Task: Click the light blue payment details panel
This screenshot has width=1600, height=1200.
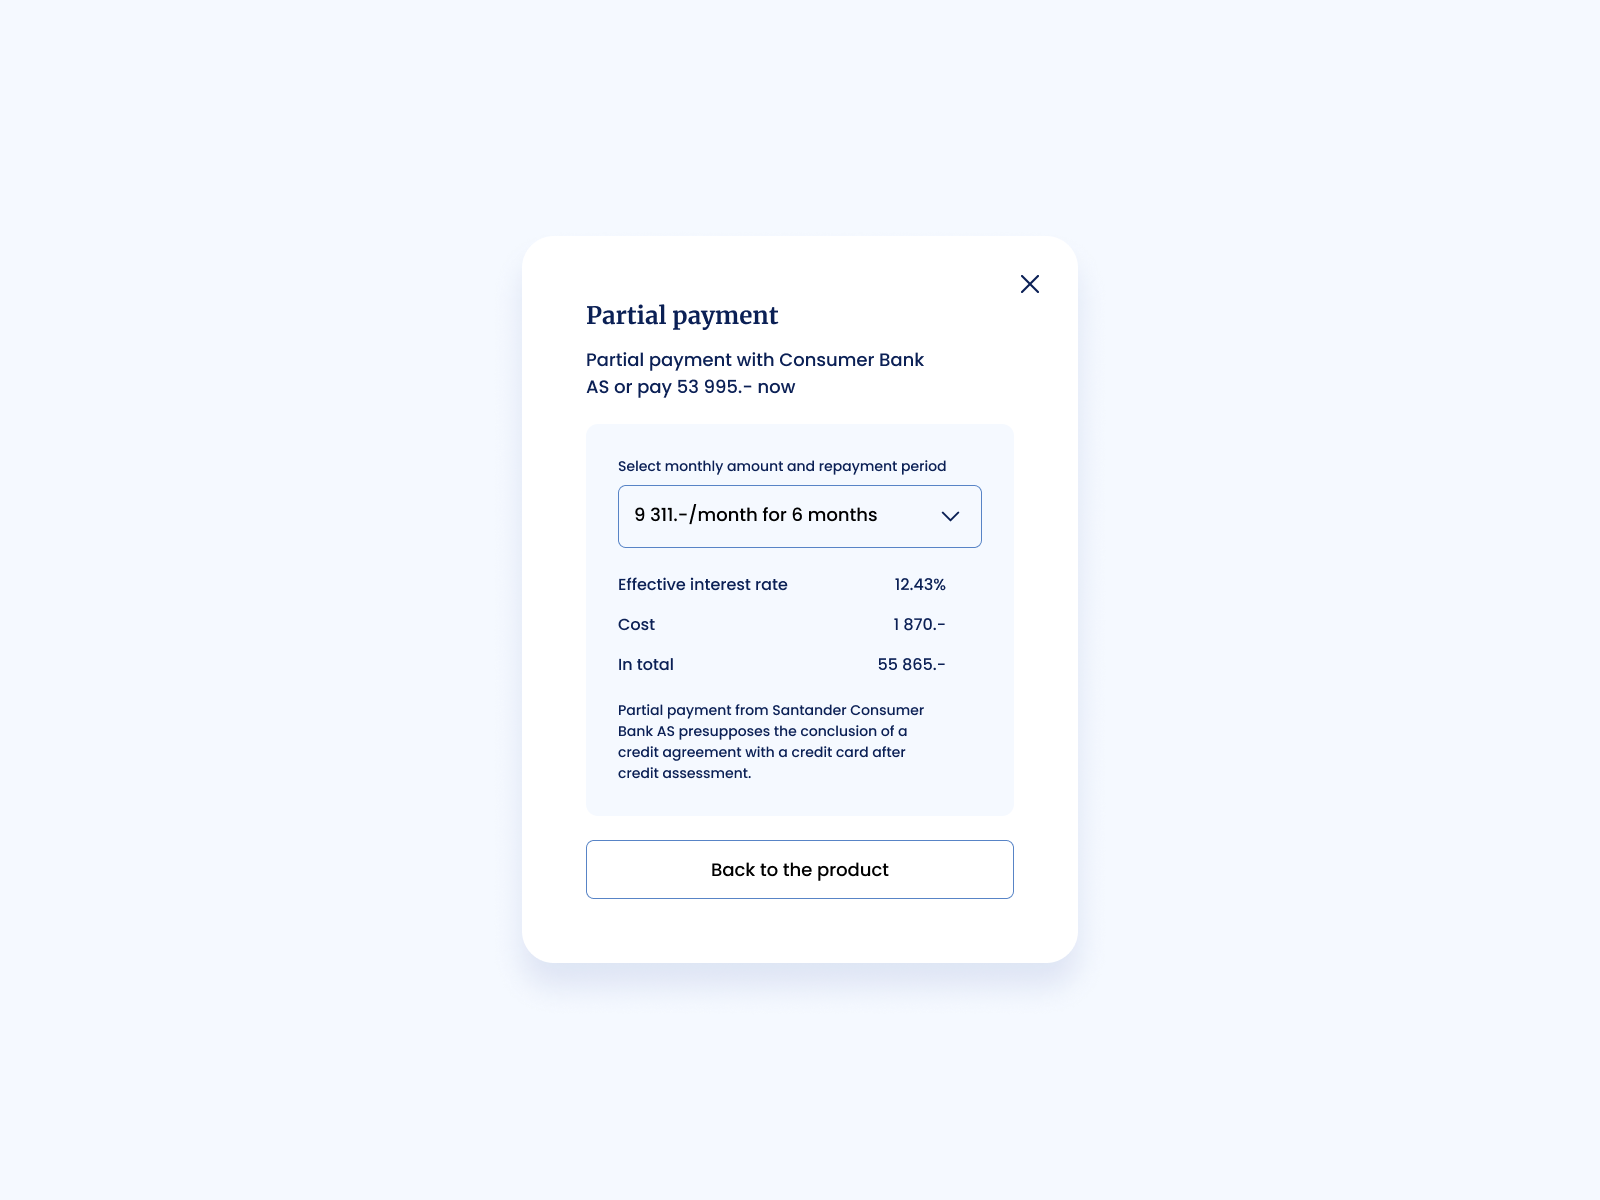Action: 800,618
